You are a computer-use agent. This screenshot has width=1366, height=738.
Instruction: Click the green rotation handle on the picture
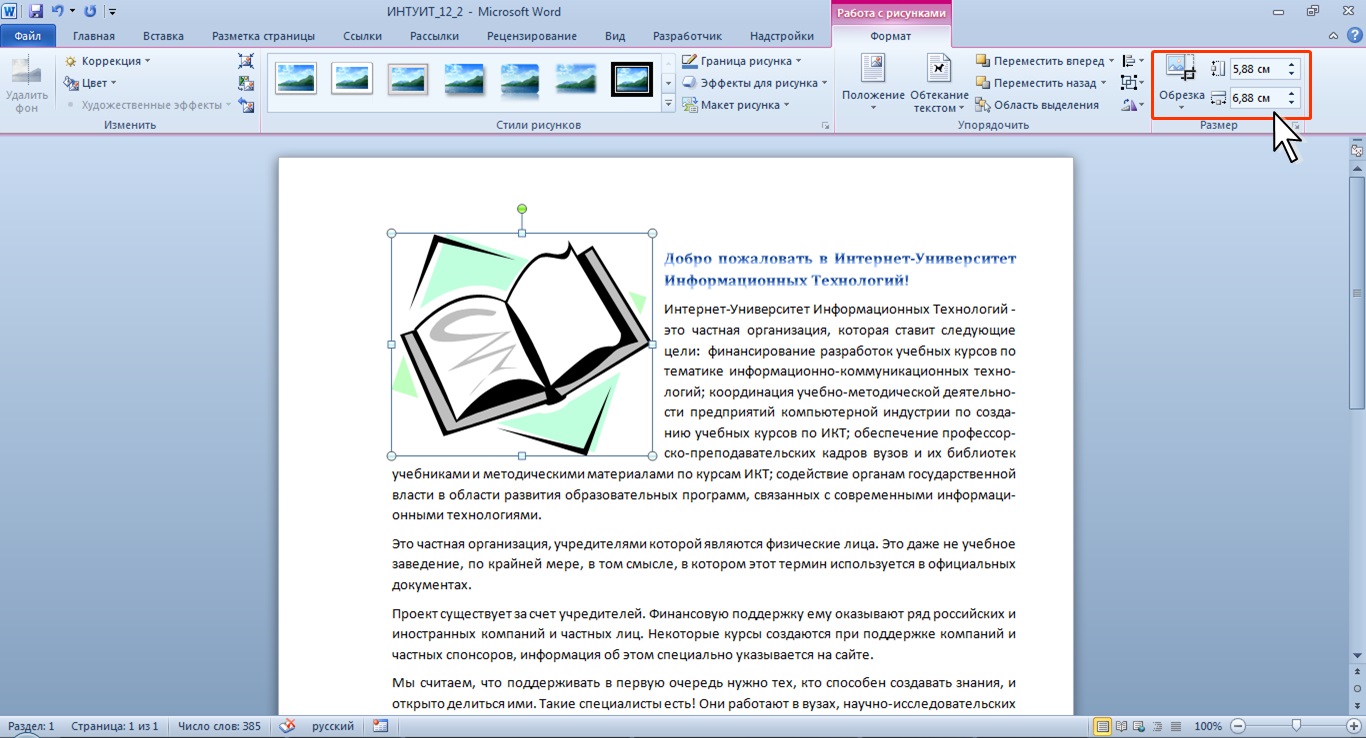(522, 209)
